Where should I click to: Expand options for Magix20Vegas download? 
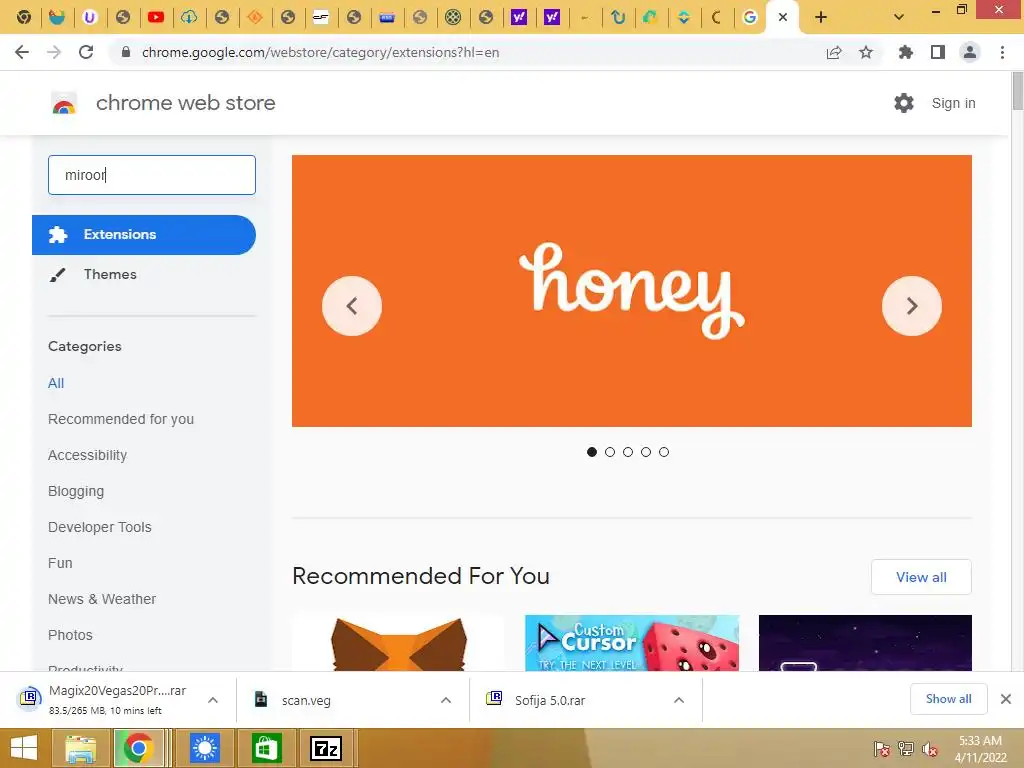tap(213, 700)
